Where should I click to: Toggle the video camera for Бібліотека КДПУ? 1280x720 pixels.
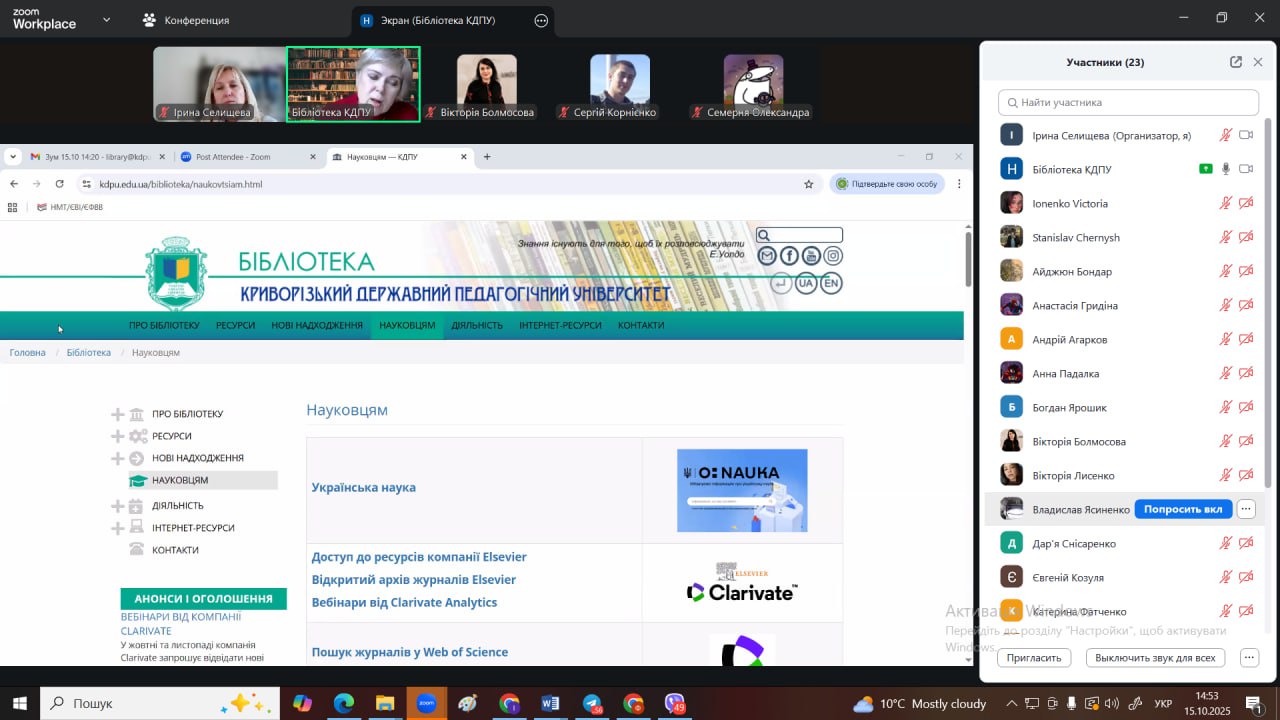point(1246,169)
